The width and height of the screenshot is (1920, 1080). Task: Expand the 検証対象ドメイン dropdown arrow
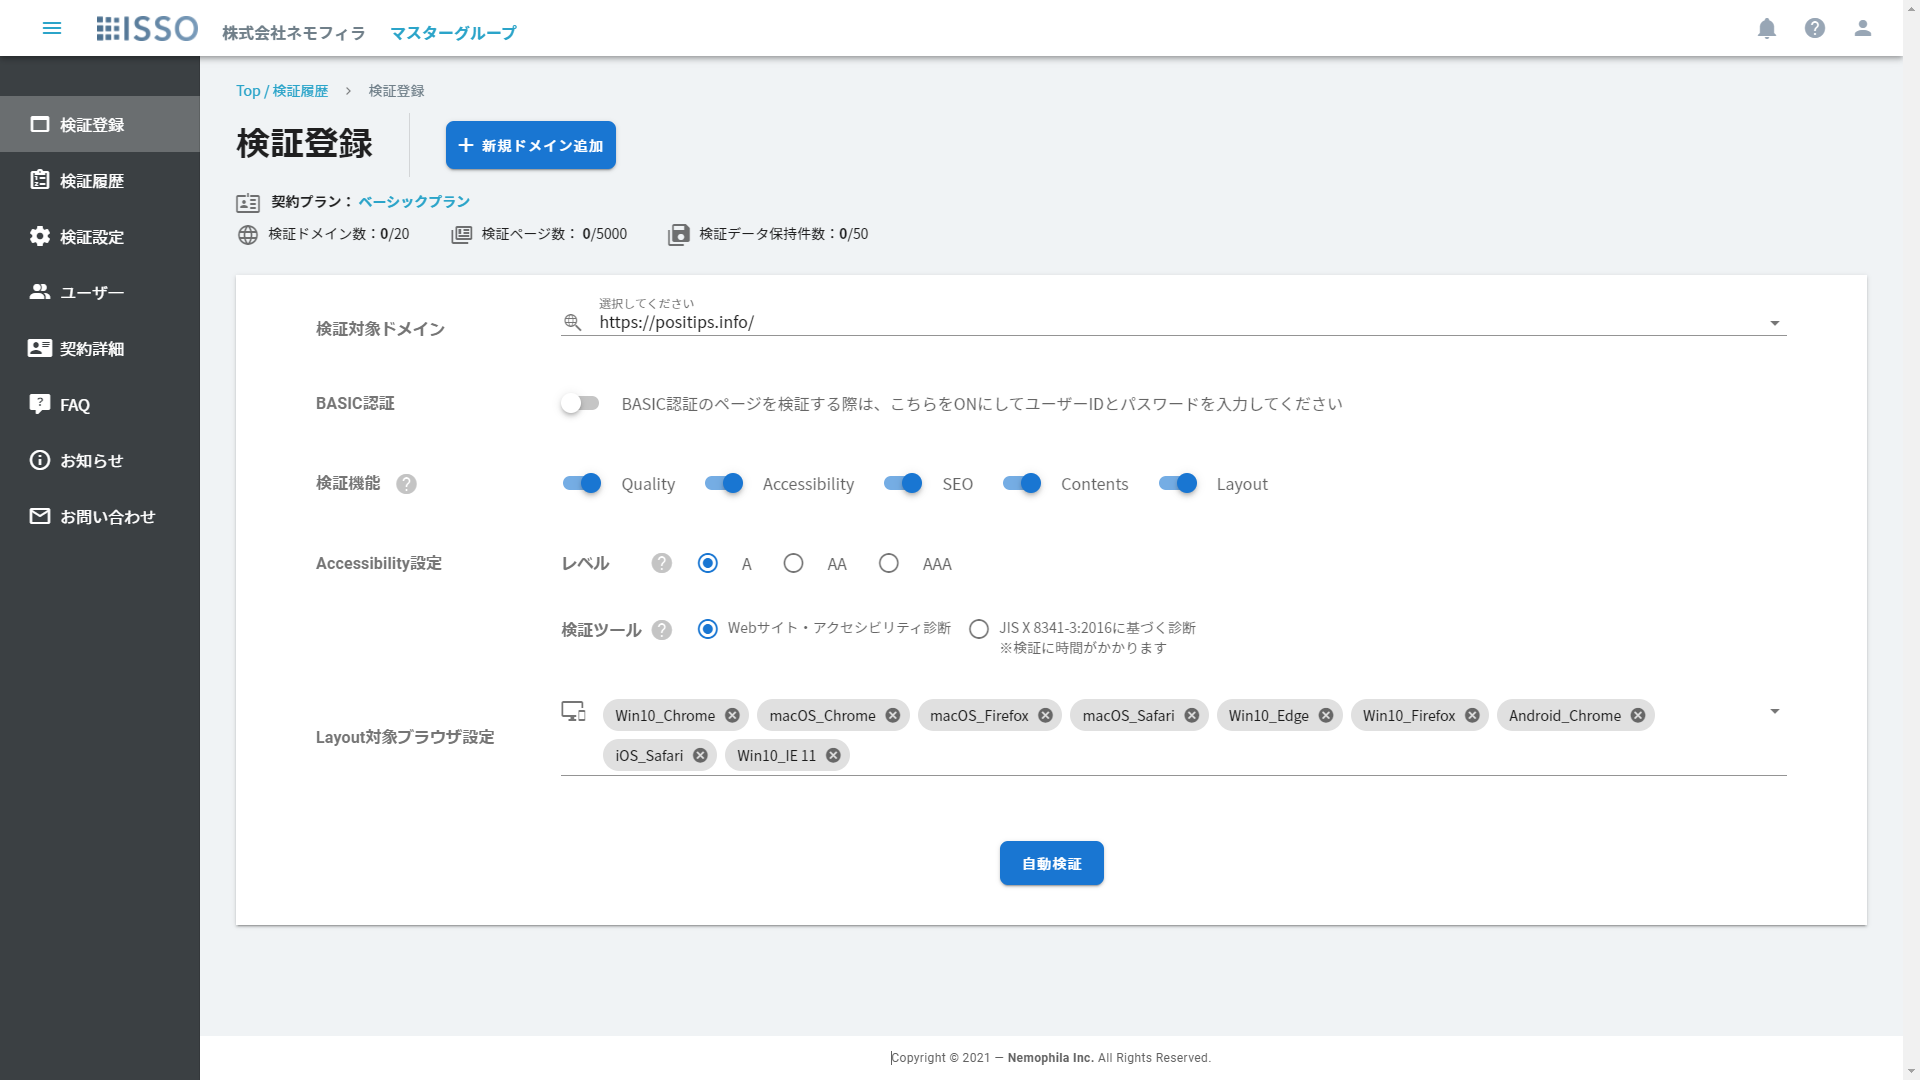pos(1775,323)
